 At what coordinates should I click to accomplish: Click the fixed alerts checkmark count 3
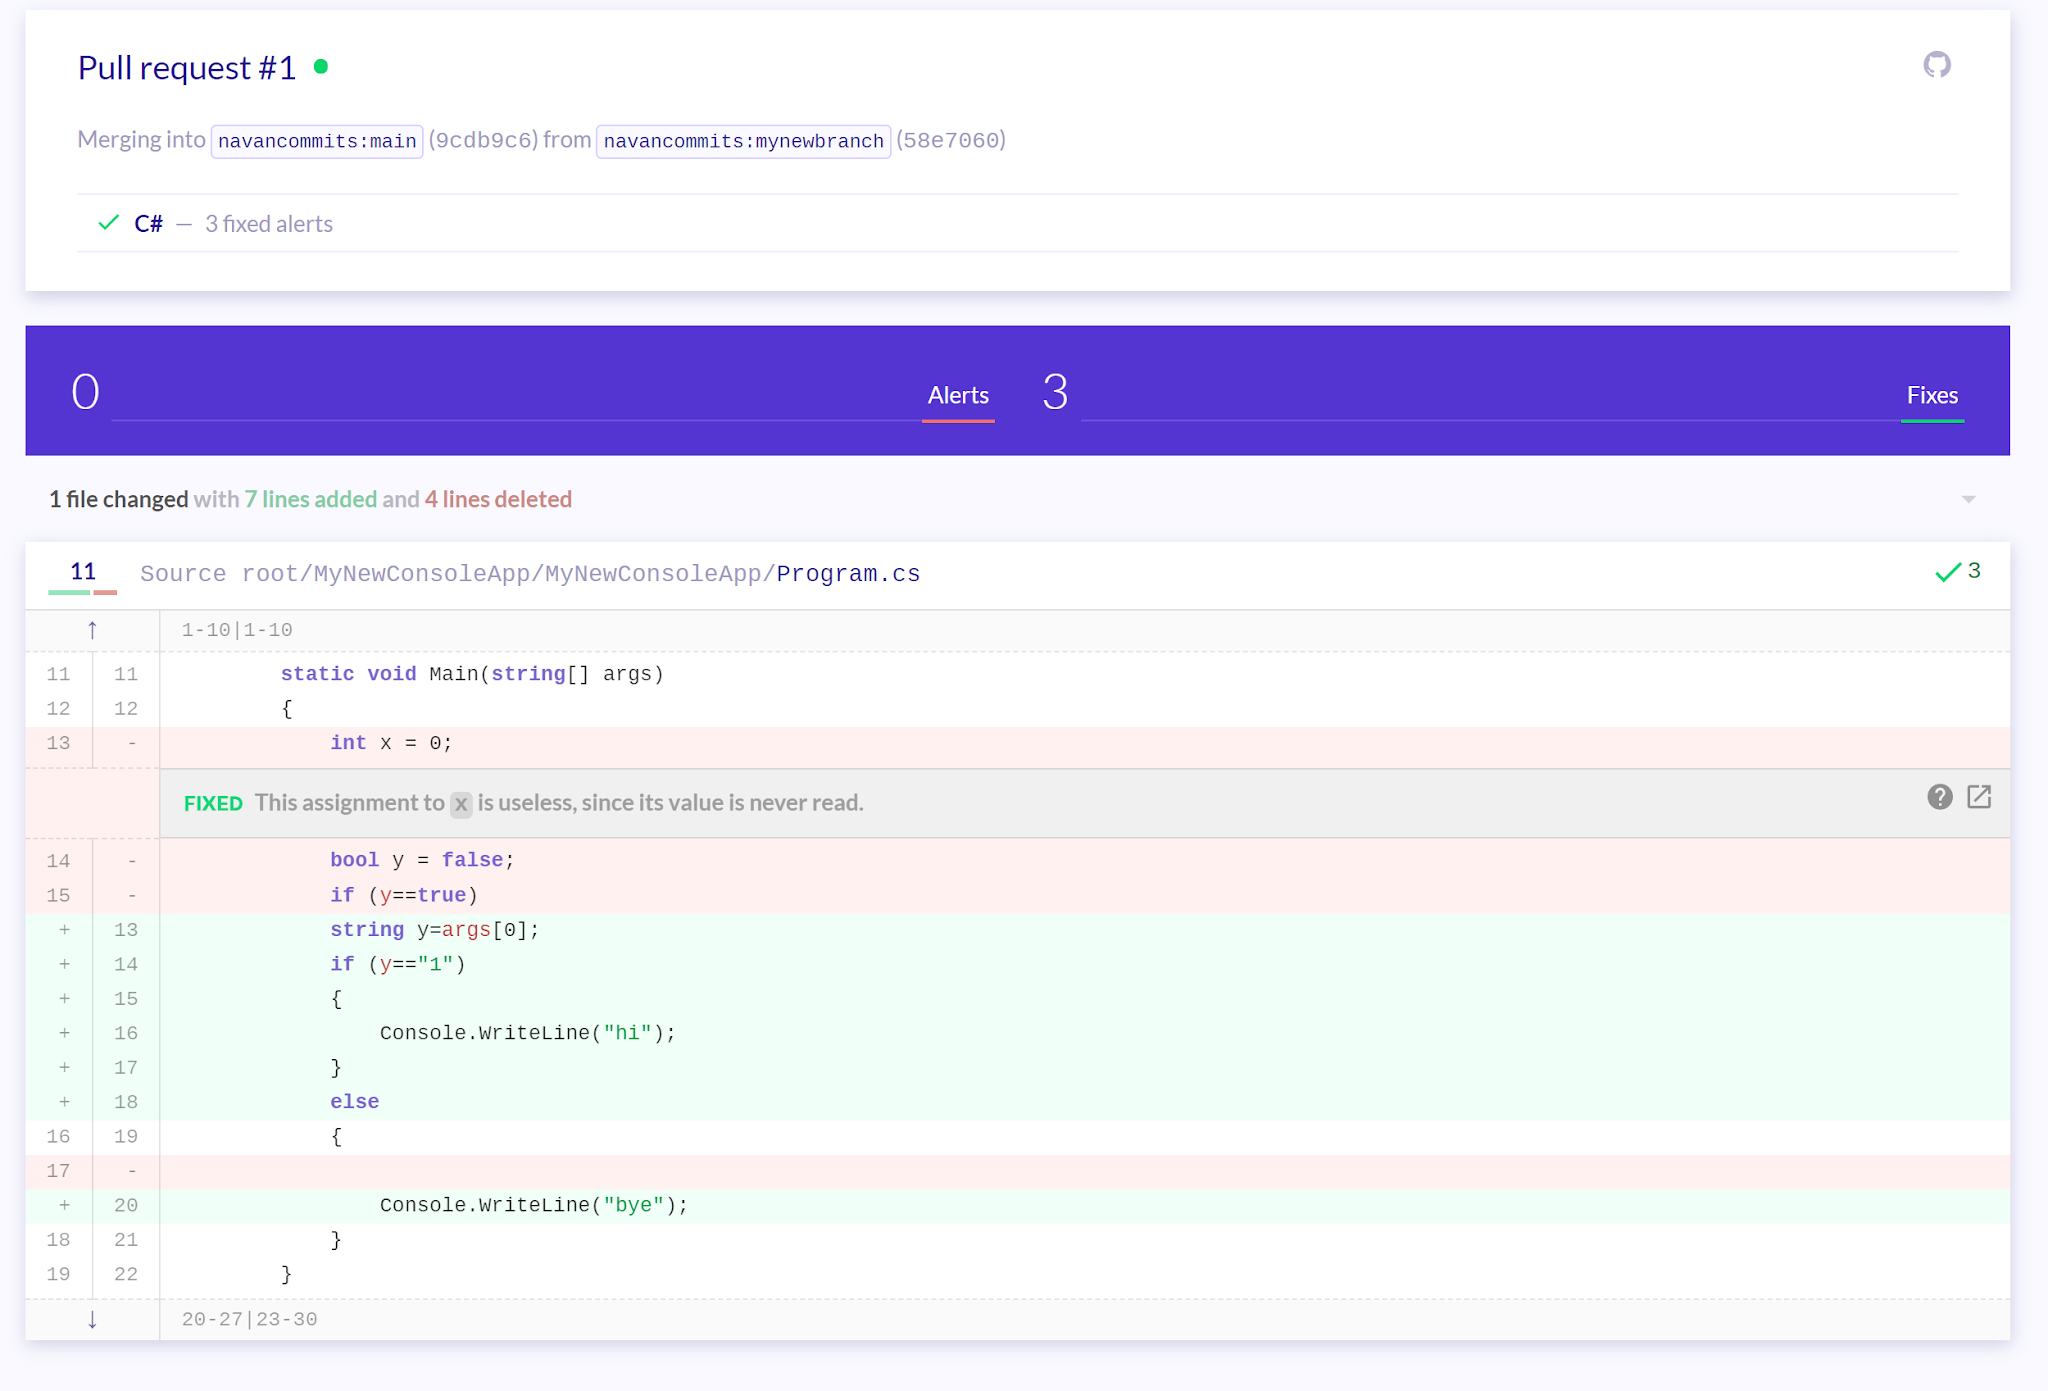tap(1958, 572)
